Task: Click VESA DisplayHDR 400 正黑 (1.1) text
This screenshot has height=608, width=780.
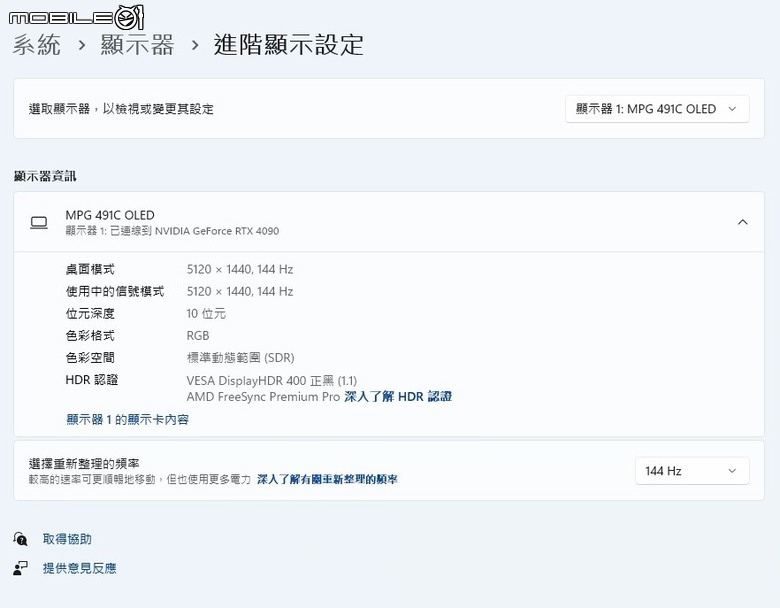Action: click(272, 381)
